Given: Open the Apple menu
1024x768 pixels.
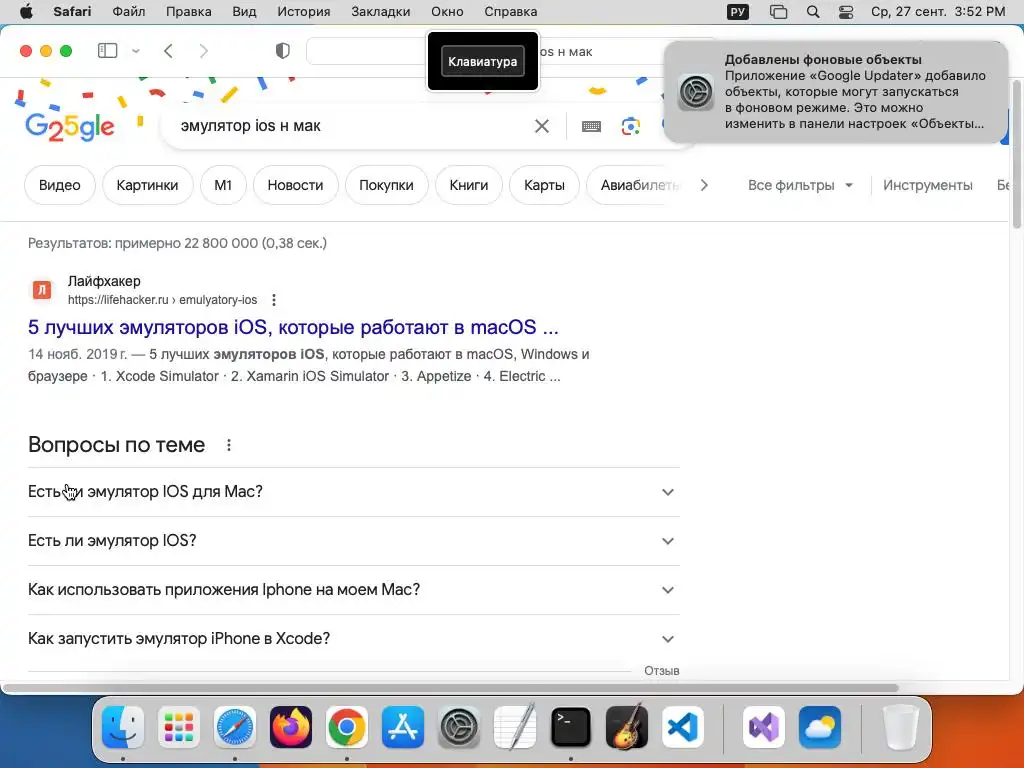Looking at the screenshot, I should point(26,12).
